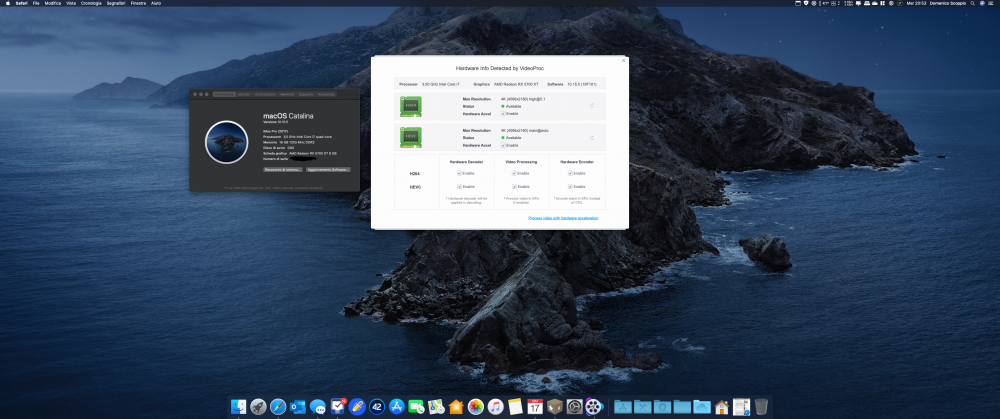Open Calendar showing 17 in dock
This screenshot has height=419, width=1000.
[x=535, y=406]
